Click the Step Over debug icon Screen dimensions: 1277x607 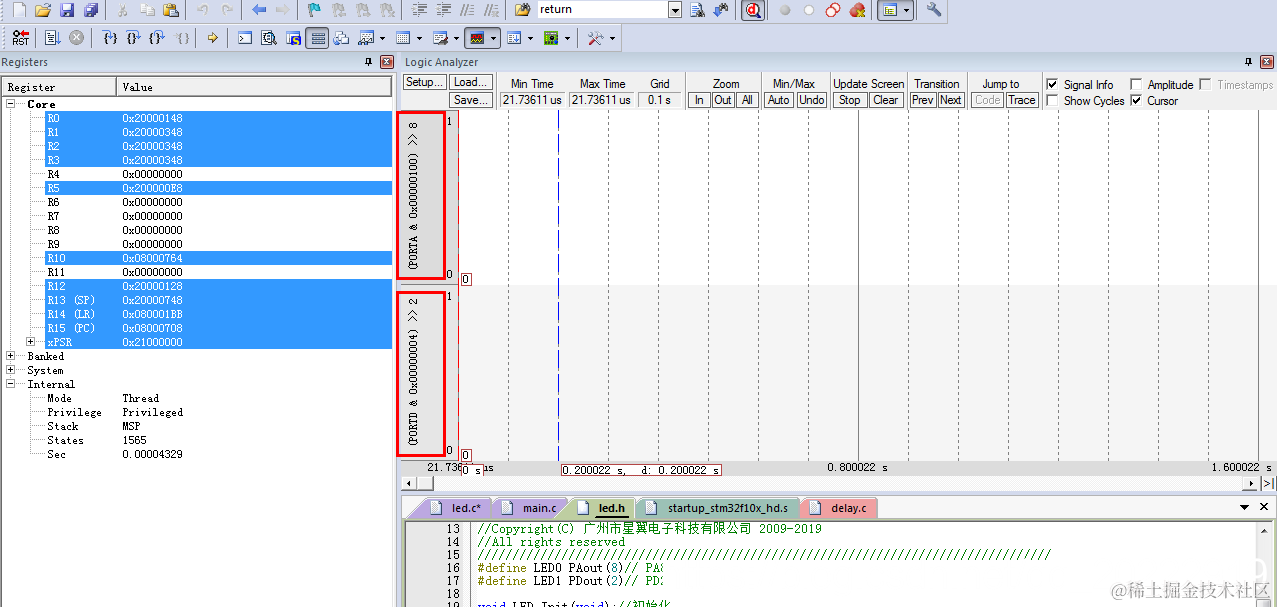(133, 38)
